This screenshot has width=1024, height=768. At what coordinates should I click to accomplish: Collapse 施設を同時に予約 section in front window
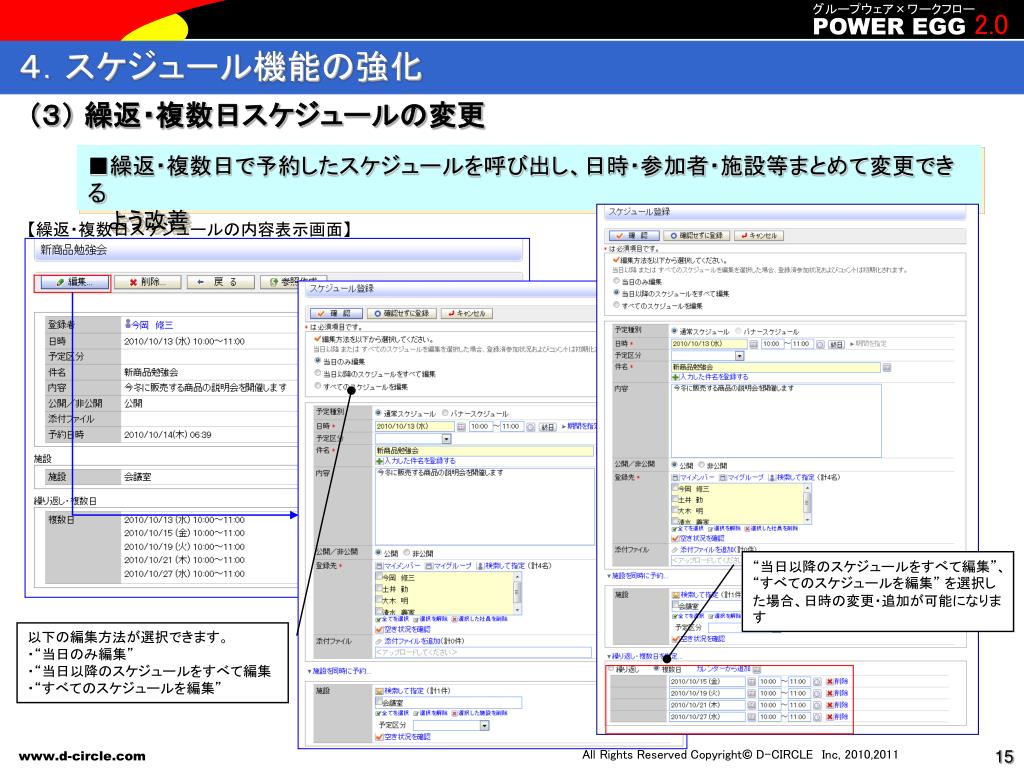coord(636,576)
